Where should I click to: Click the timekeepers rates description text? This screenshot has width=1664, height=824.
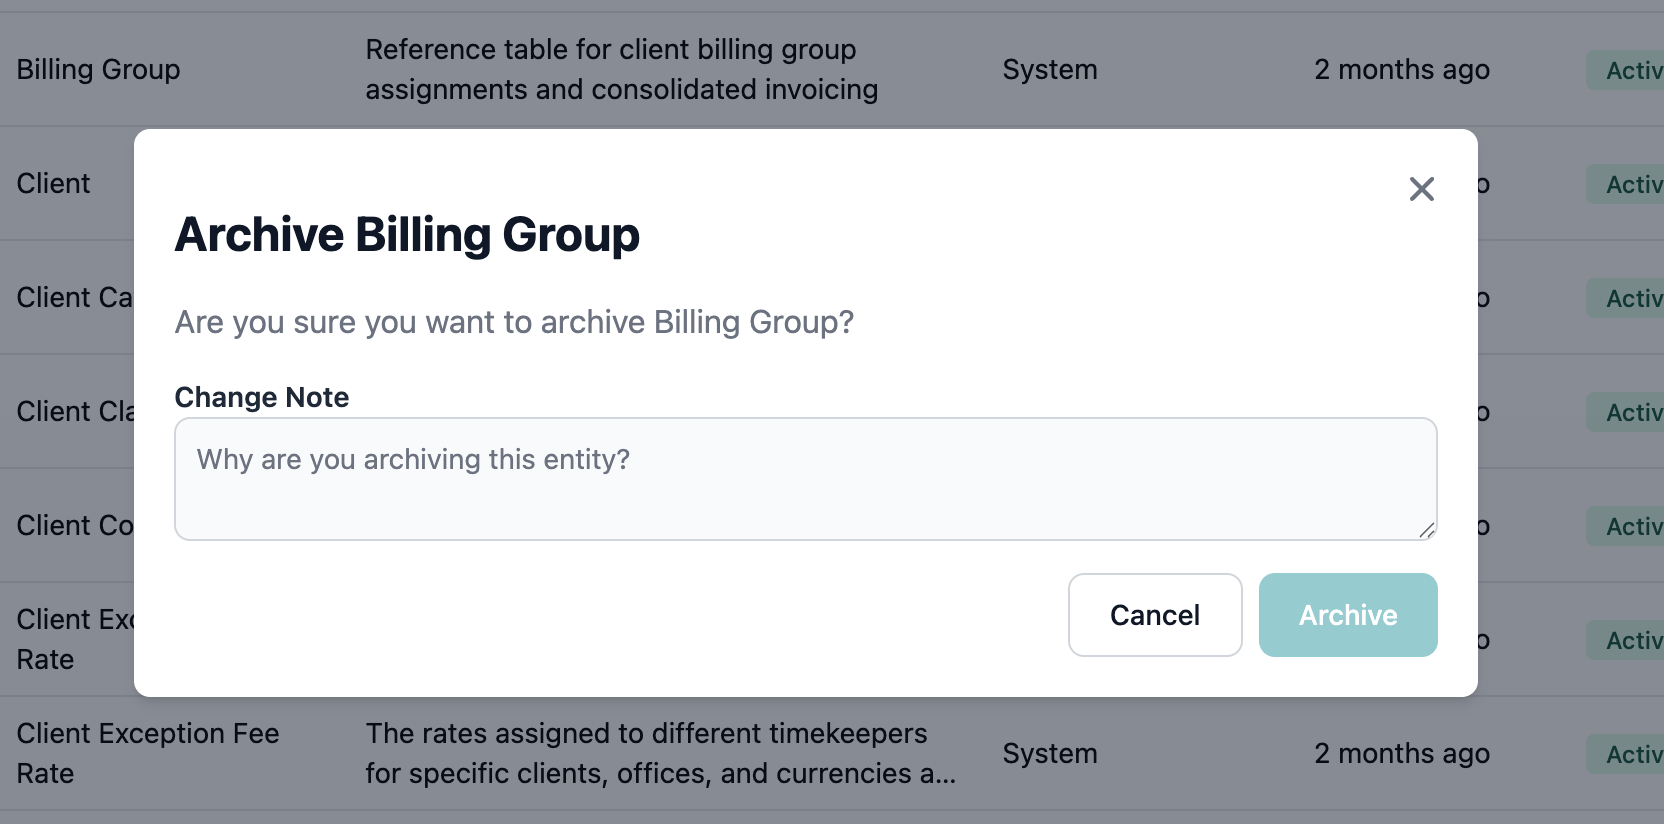click(661, 753)
